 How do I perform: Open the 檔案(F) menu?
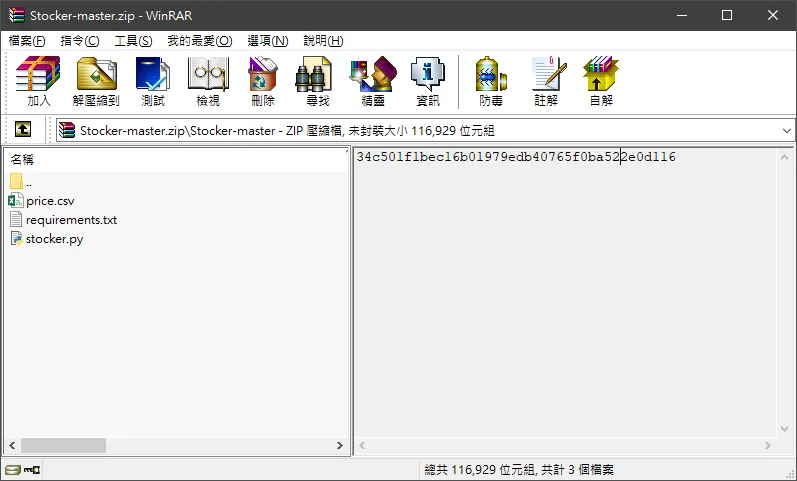click(x=27, y=41)
